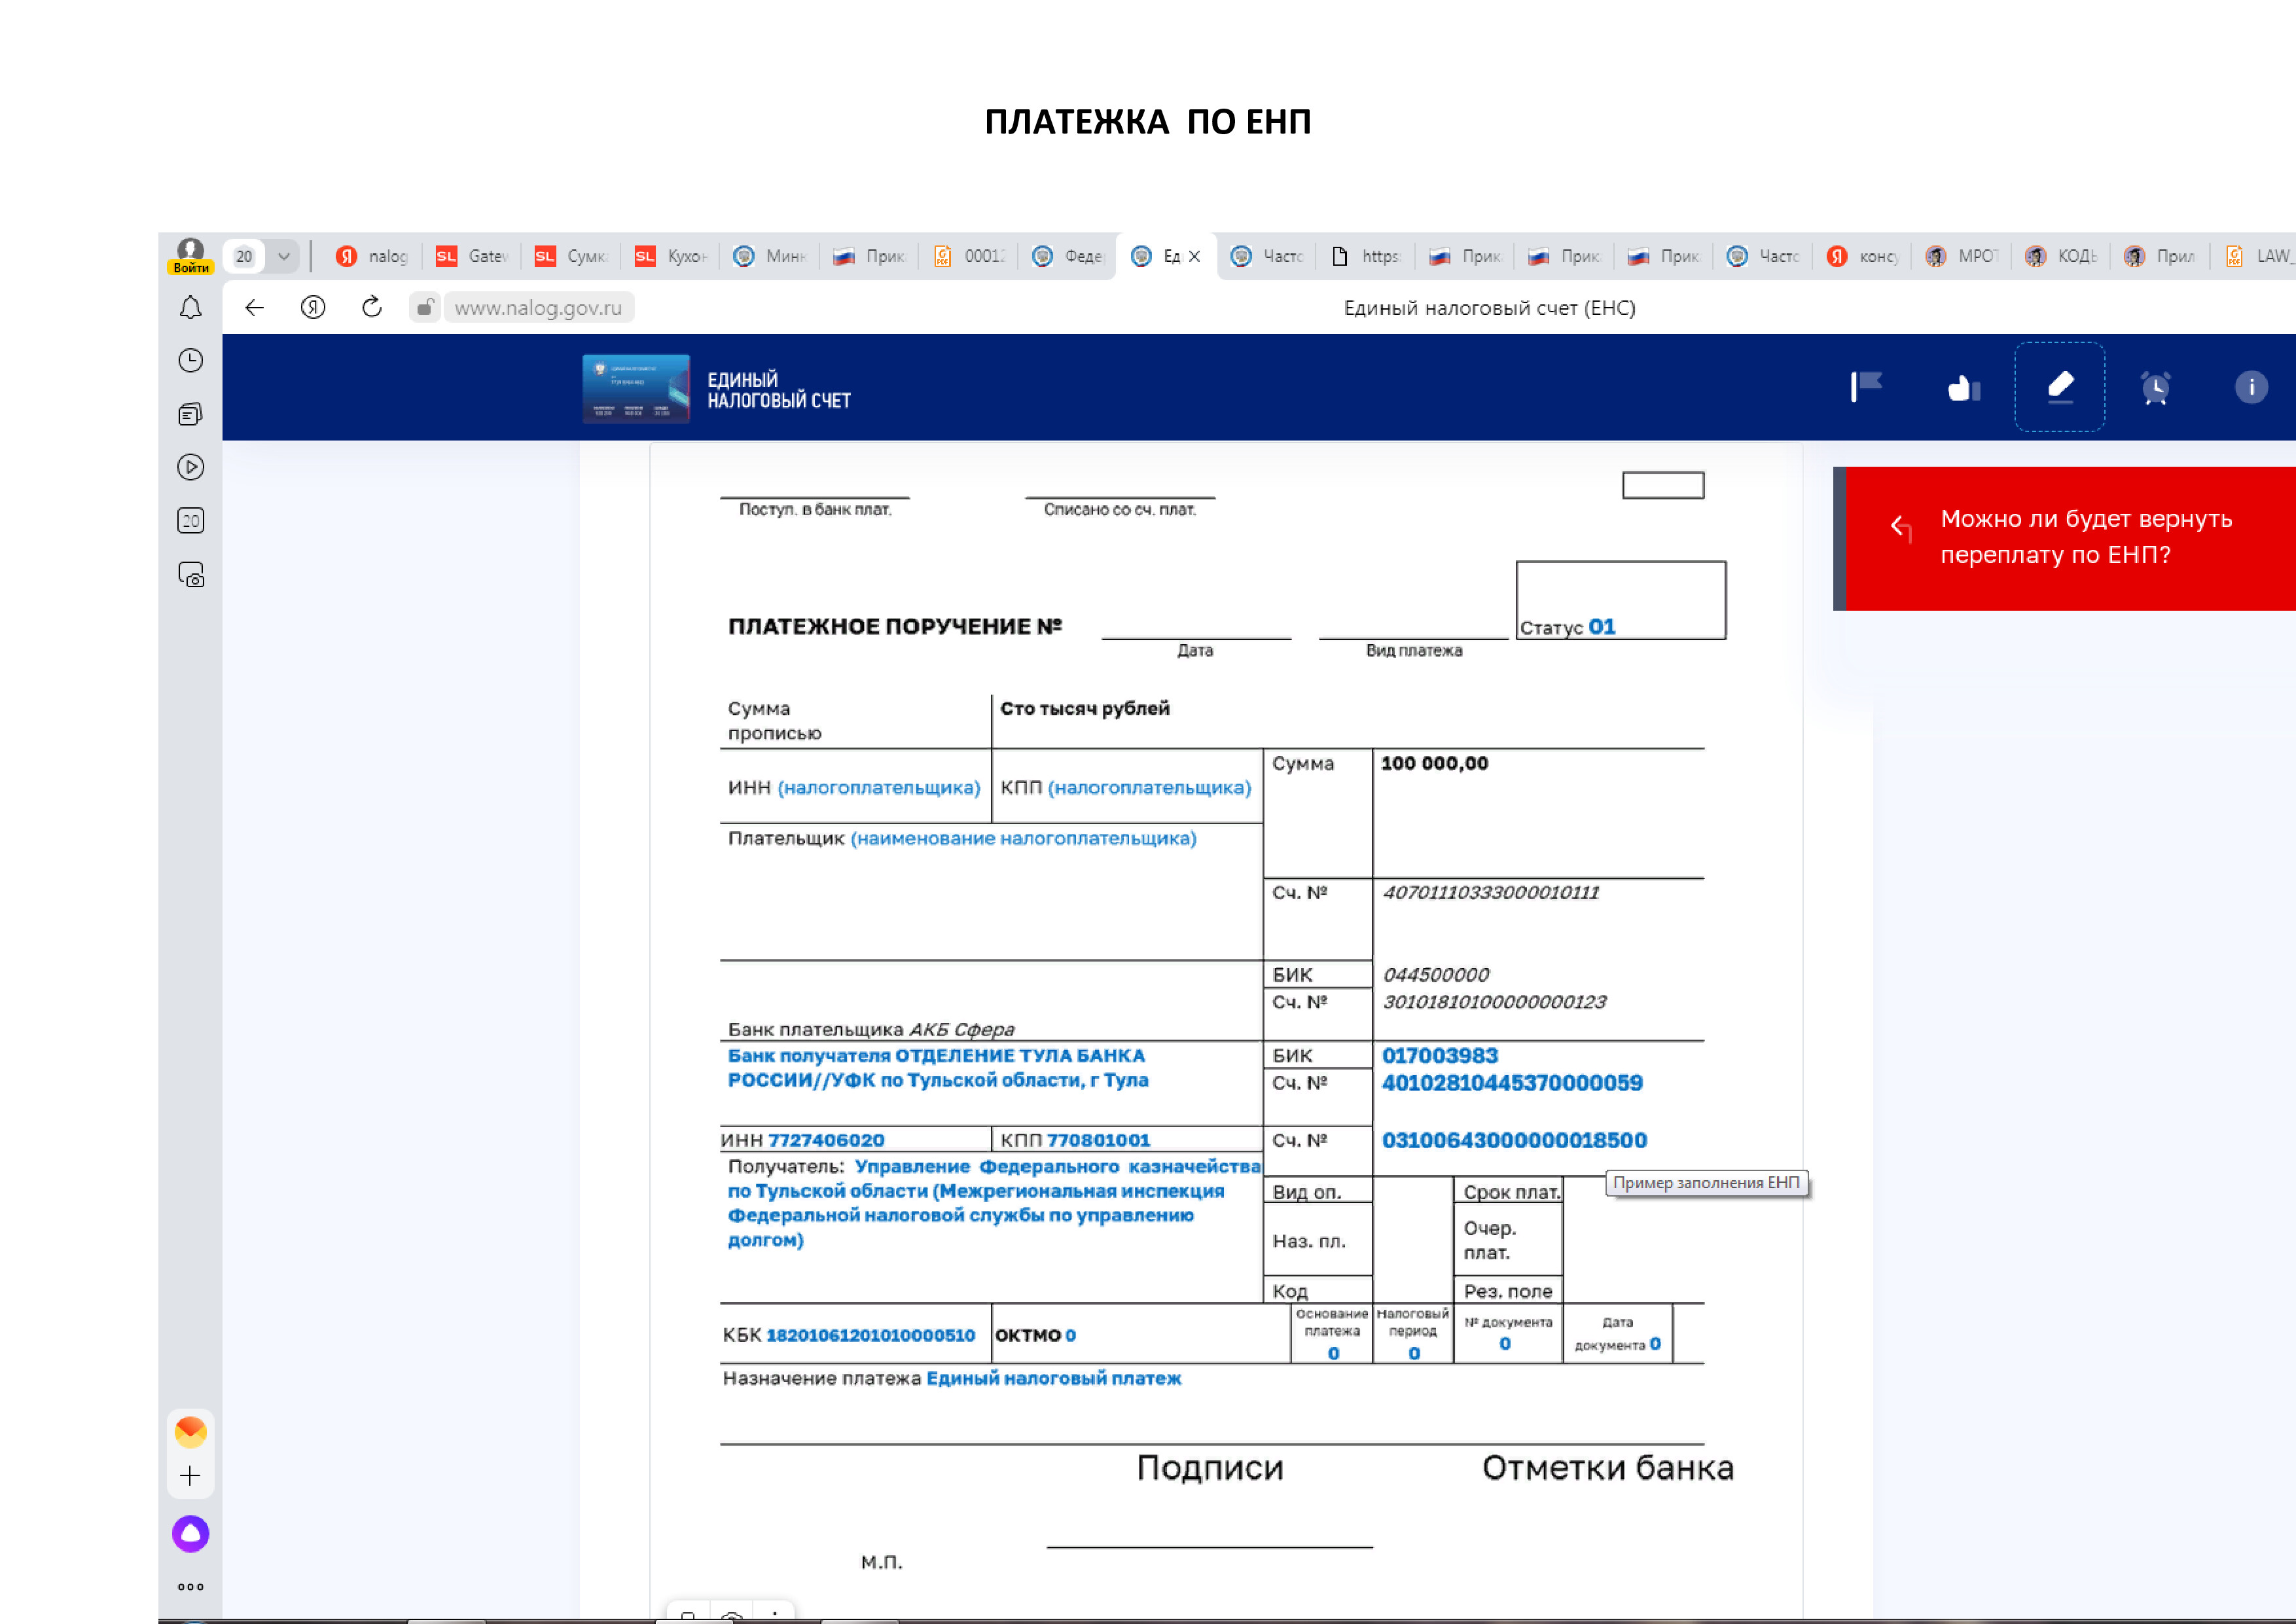Click КБК 18201061201010000510
This screenshot has width=2296, height=1624.
pyautogui.click(x=870, y=1335)
